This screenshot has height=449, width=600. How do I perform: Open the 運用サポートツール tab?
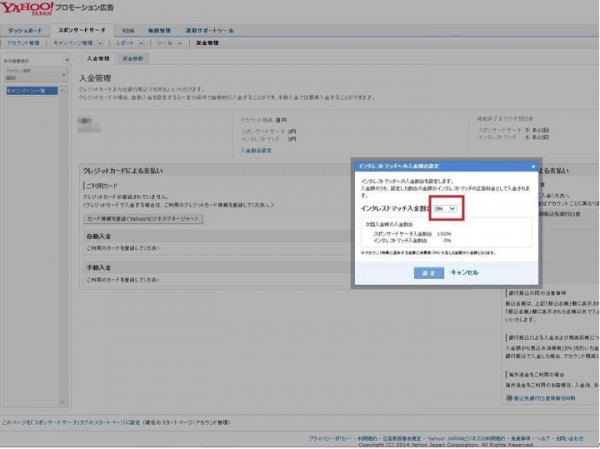click(x=209, y=31)
